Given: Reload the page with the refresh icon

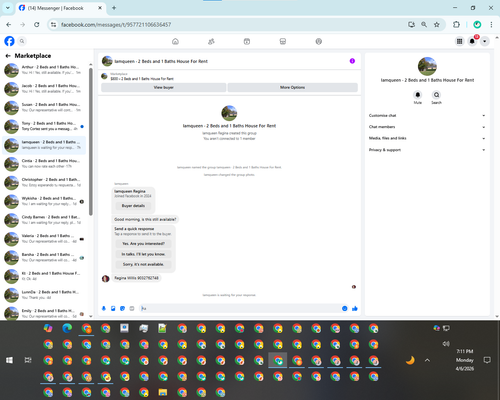Looking at the screenshot, I should point(37,25).
